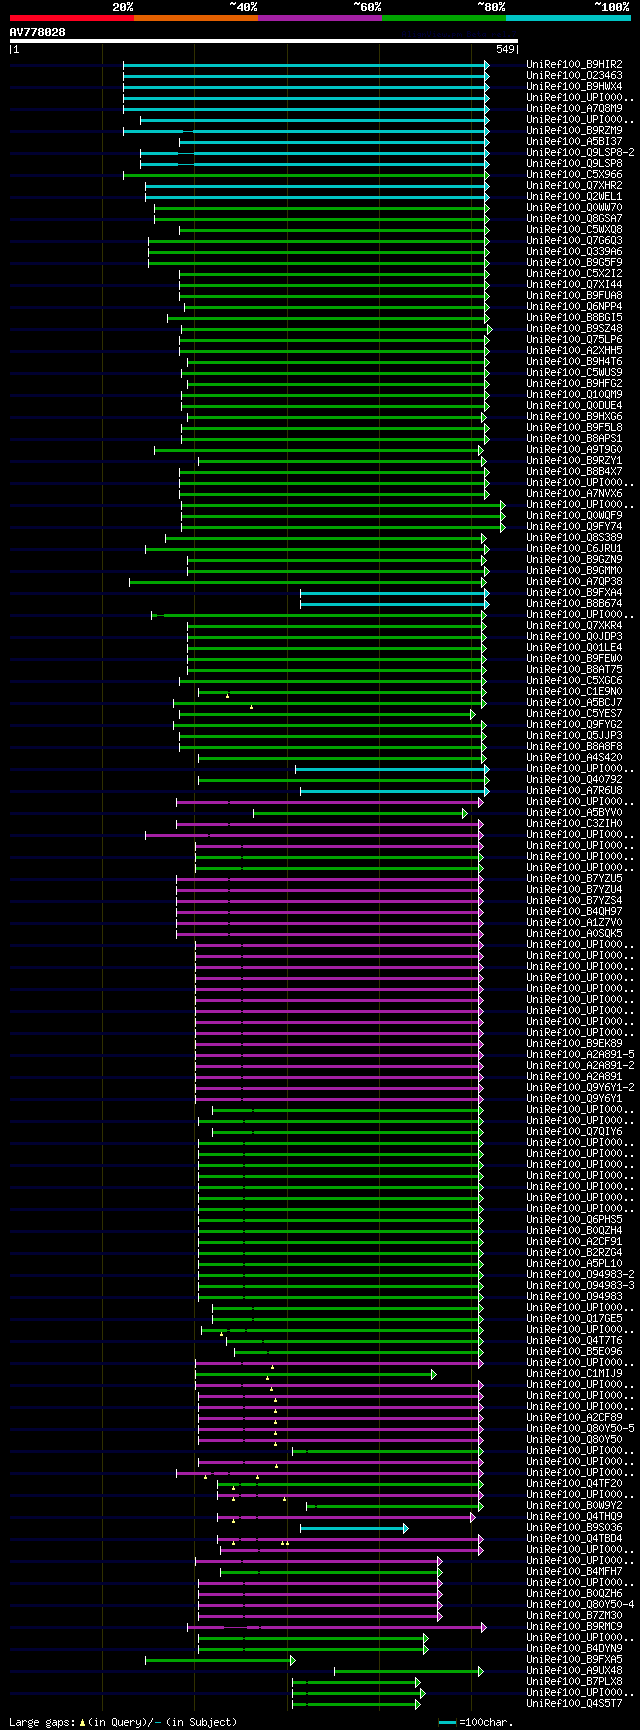This screenshot has height=1730, width=640.
Task: Click hit label UniRef100_A5BYV0
Action: (x=574, y=813)
